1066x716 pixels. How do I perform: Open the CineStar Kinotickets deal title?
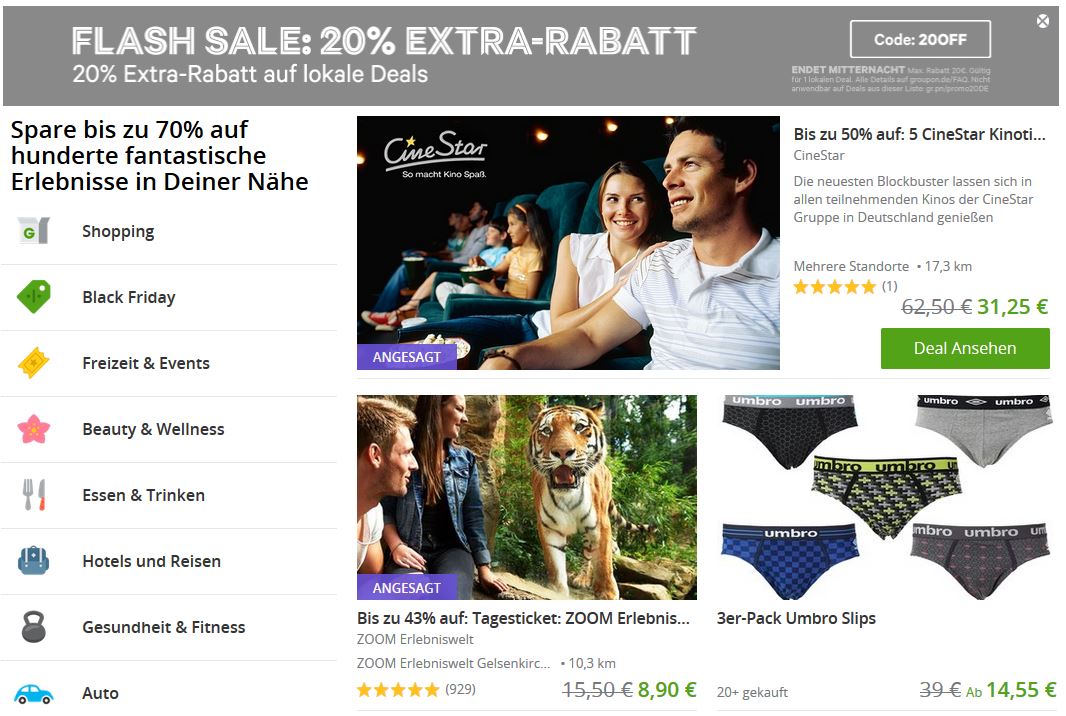coord(919,134)
